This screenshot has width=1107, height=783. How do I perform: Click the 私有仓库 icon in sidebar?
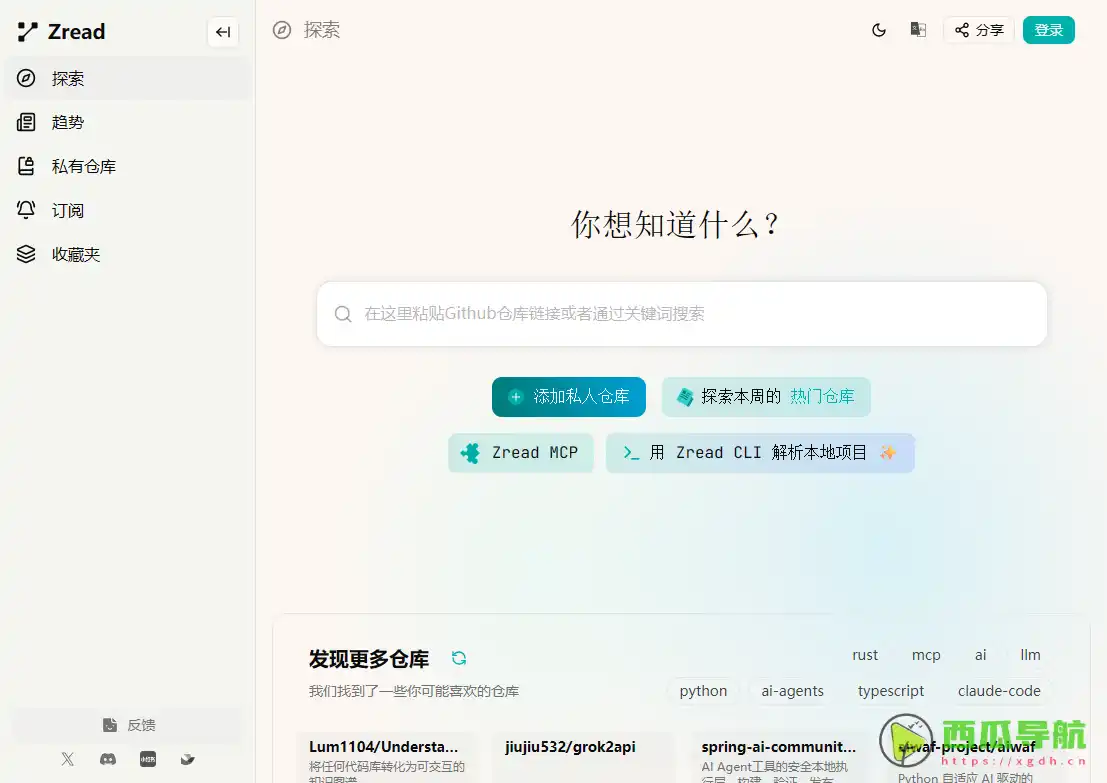click(x=26, y=167)
